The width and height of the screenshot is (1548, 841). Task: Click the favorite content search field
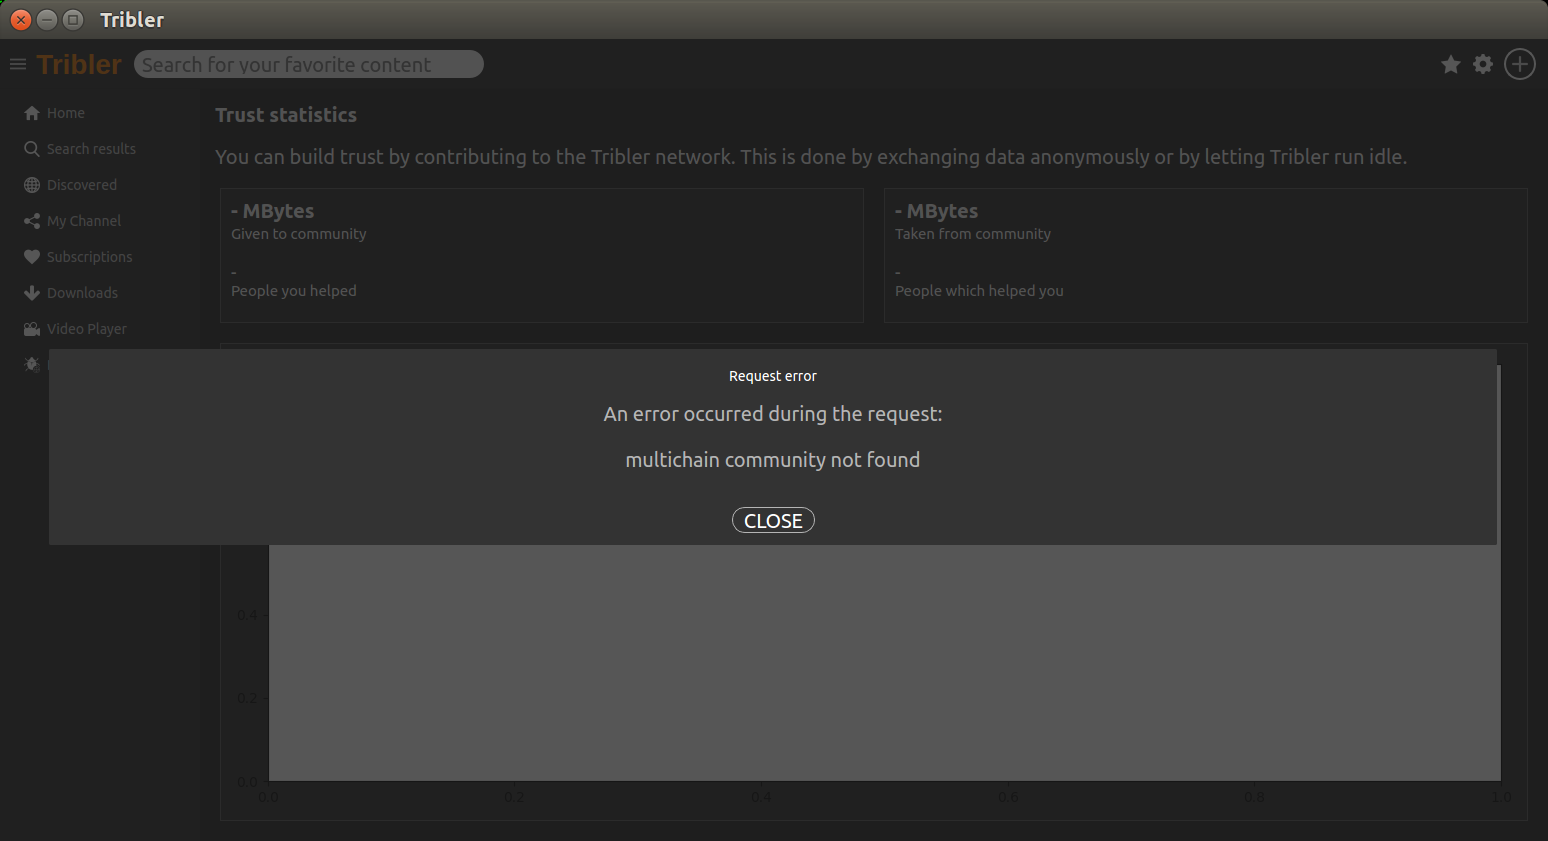(x=308, y=63)
